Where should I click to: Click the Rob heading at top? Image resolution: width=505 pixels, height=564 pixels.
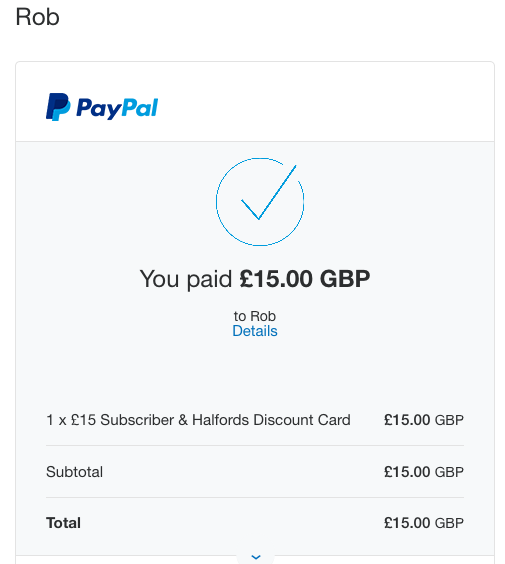coord(37,17)
